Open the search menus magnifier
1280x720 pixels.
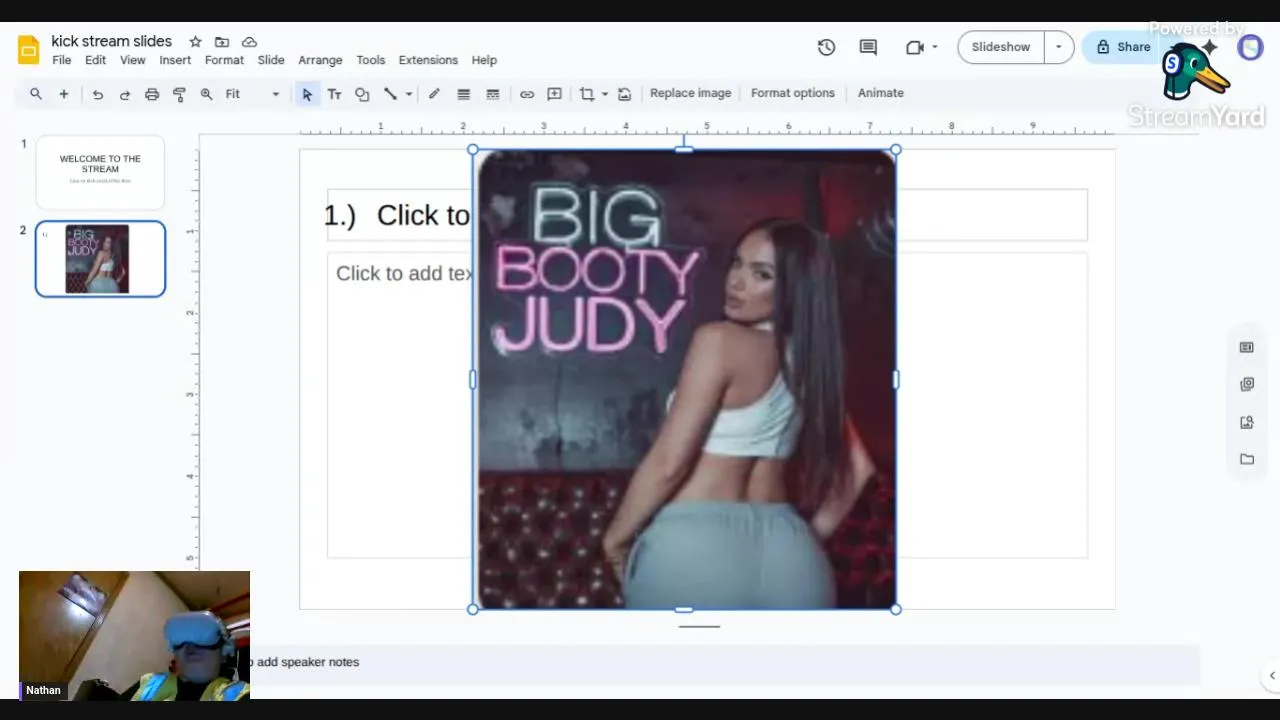pyautogui.click(x=36, y=94)
